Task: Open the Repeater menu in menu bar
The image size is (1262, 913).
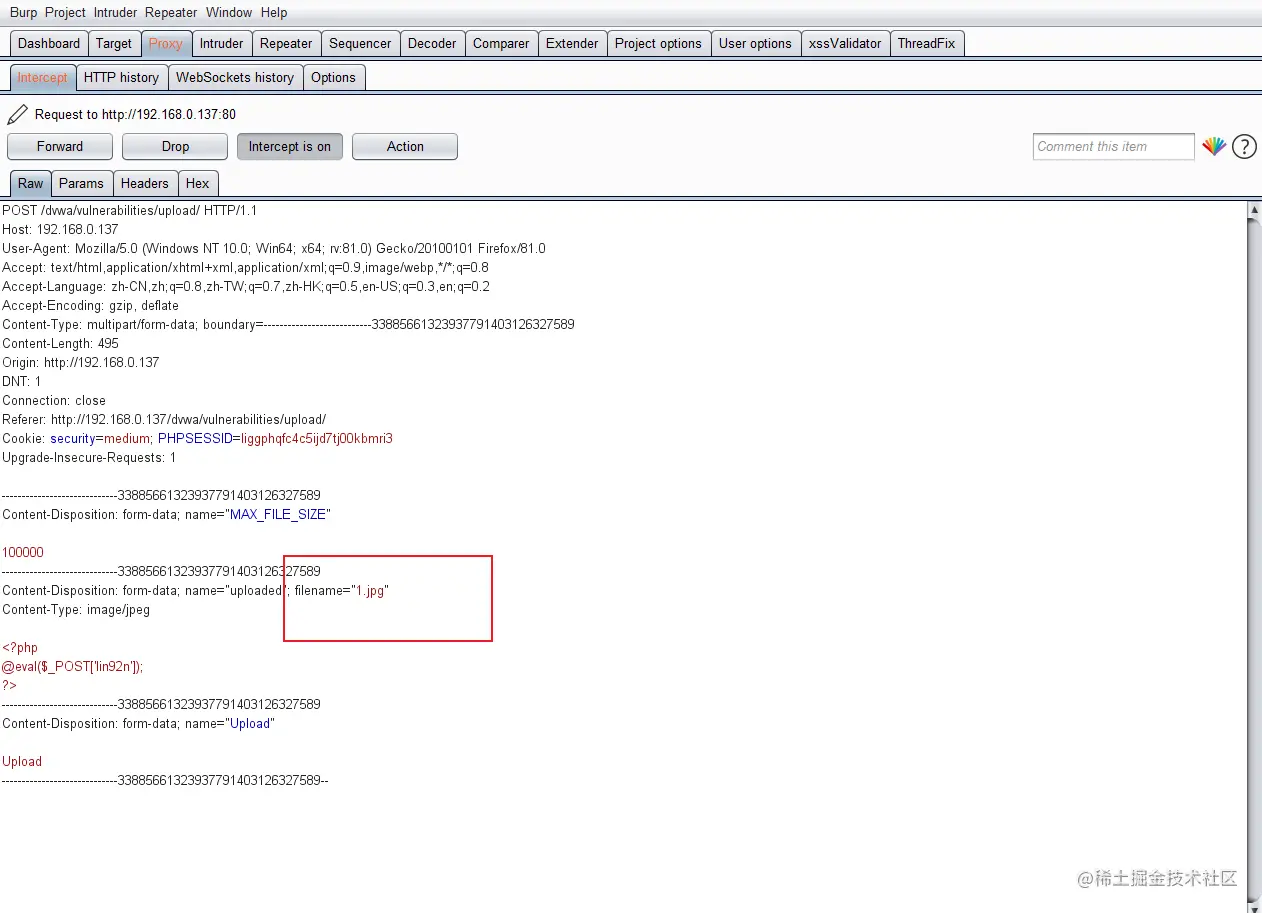Action: [171, 13]
